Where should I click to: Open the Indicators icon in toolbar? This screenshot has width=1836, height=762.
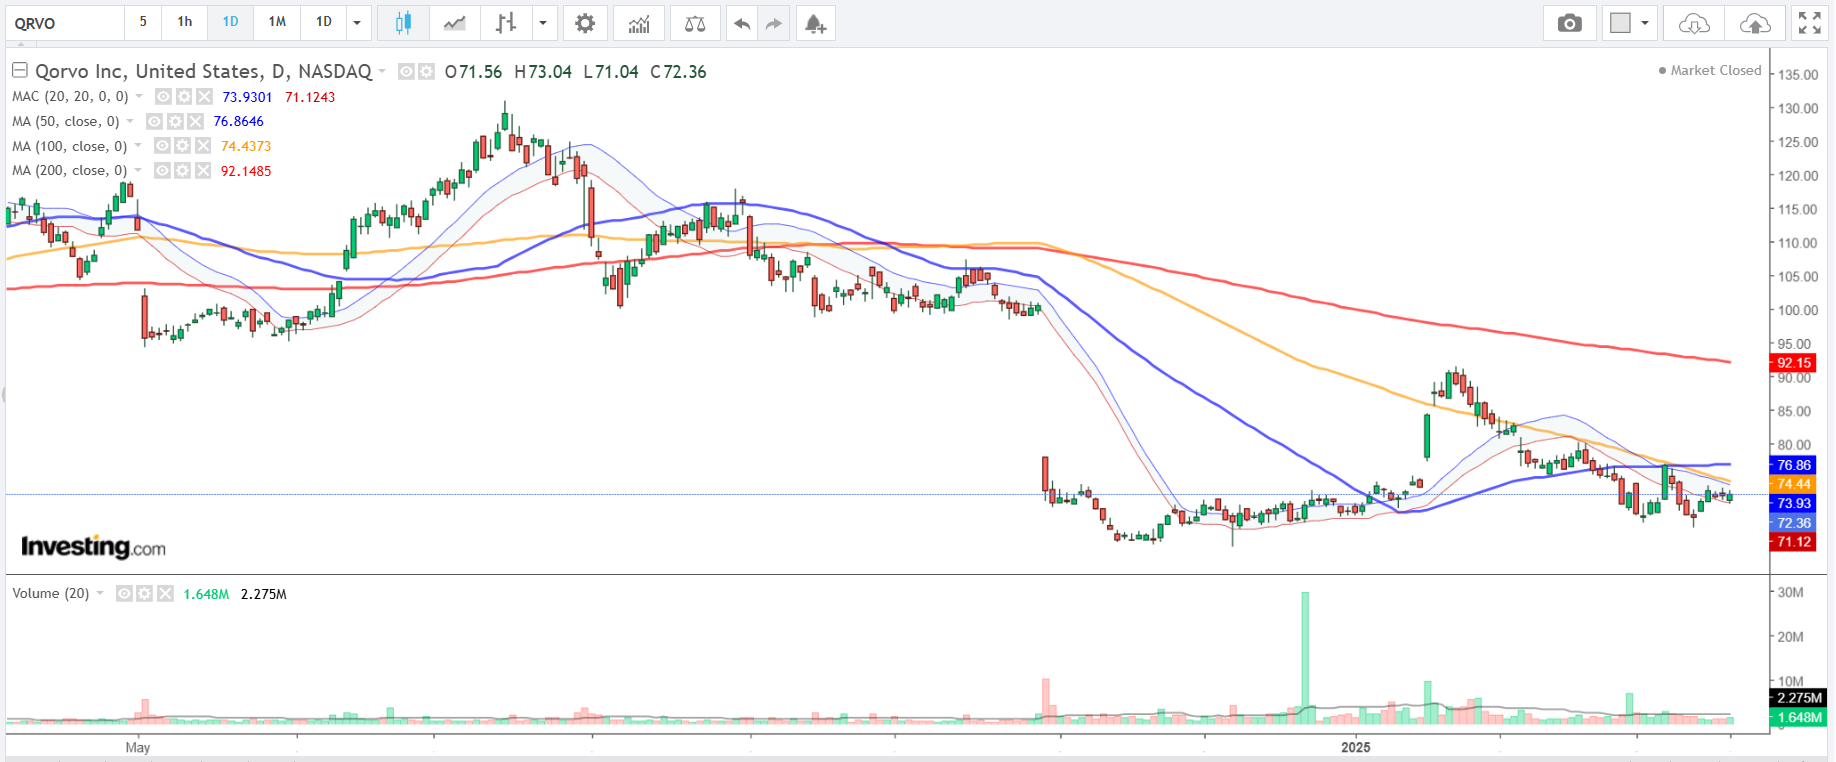(x=639, y=23)
